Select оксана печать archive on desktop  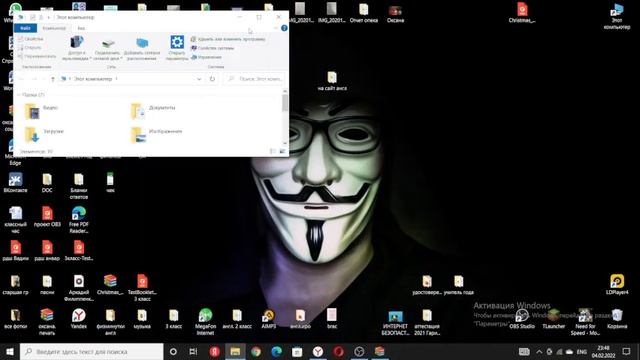click(47, 322)
